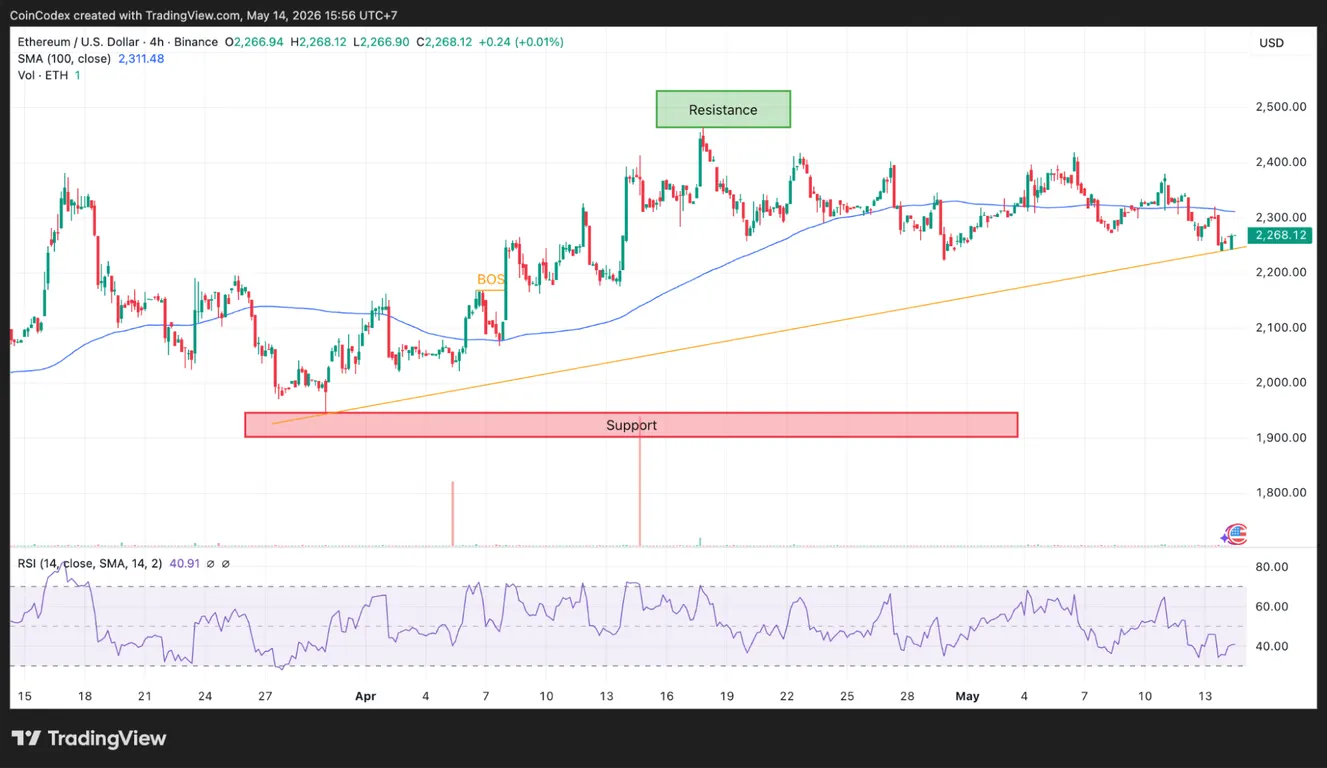The width and height of the screenshot is (1327, 768).
Task: Click the 2,500.00 price axis label
Action: 1280,107
